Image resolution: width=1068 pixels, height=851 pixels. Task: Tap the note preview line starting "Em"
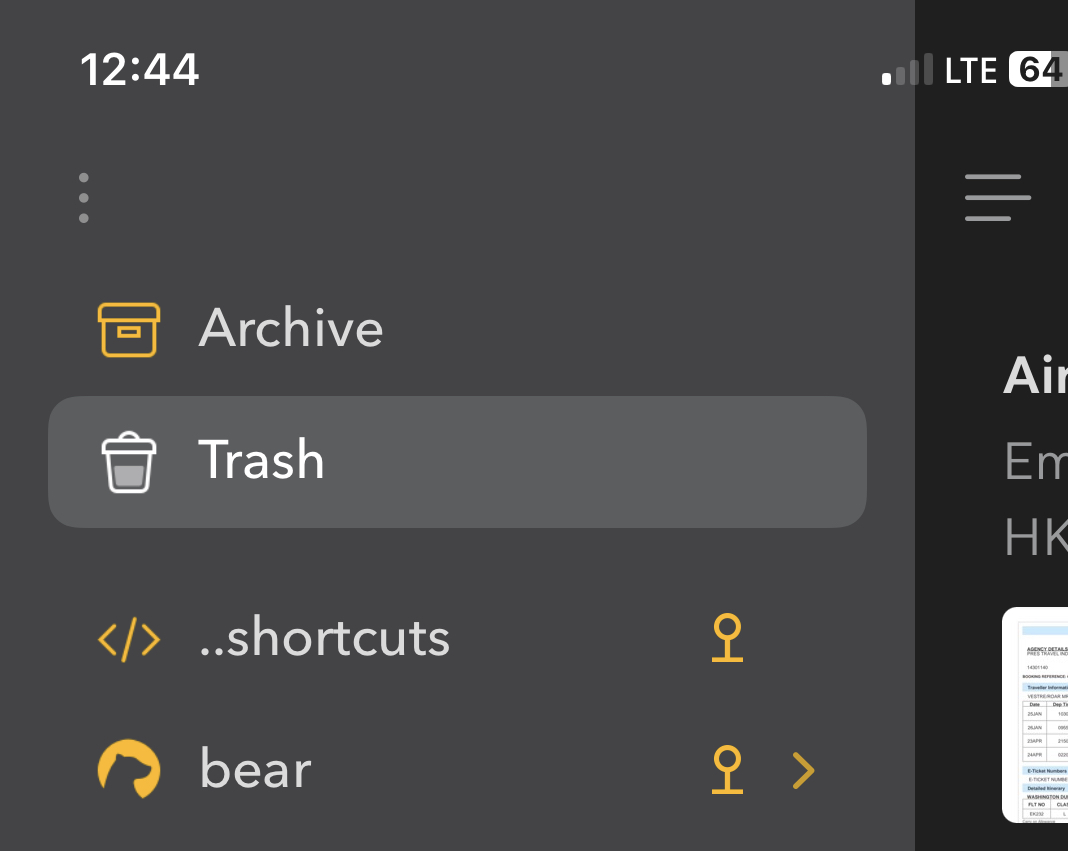coord(1036,461)
